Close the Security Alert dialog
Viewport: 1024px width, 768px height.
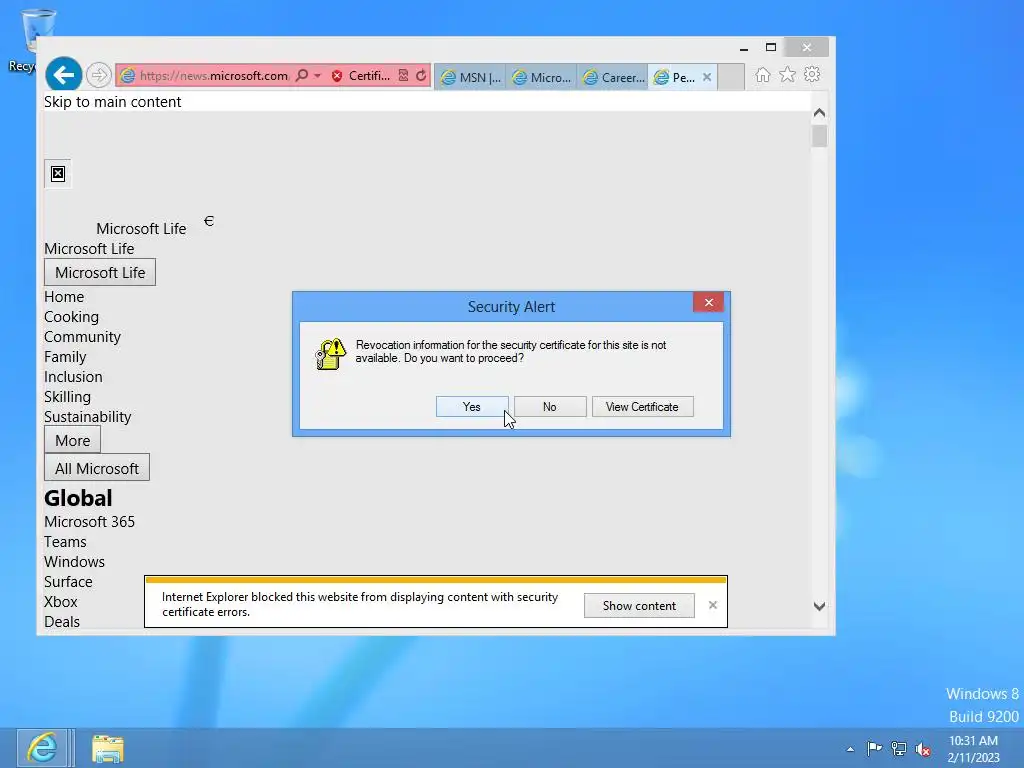pyautogui.click(x=709, y=302)
